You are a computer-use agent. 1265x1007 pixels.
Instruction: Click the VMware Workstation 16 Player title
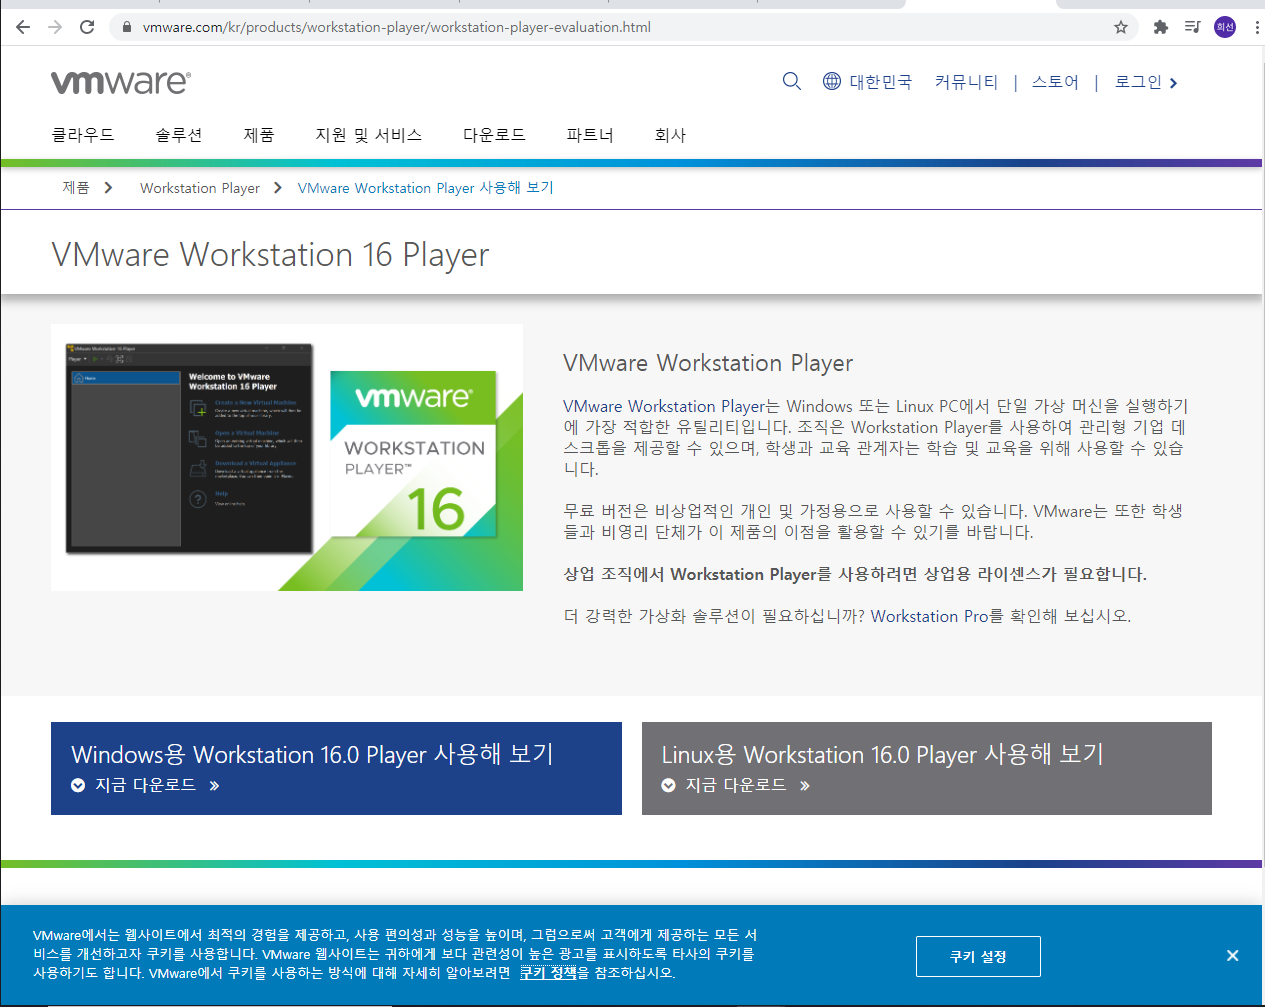coord(270,255)
